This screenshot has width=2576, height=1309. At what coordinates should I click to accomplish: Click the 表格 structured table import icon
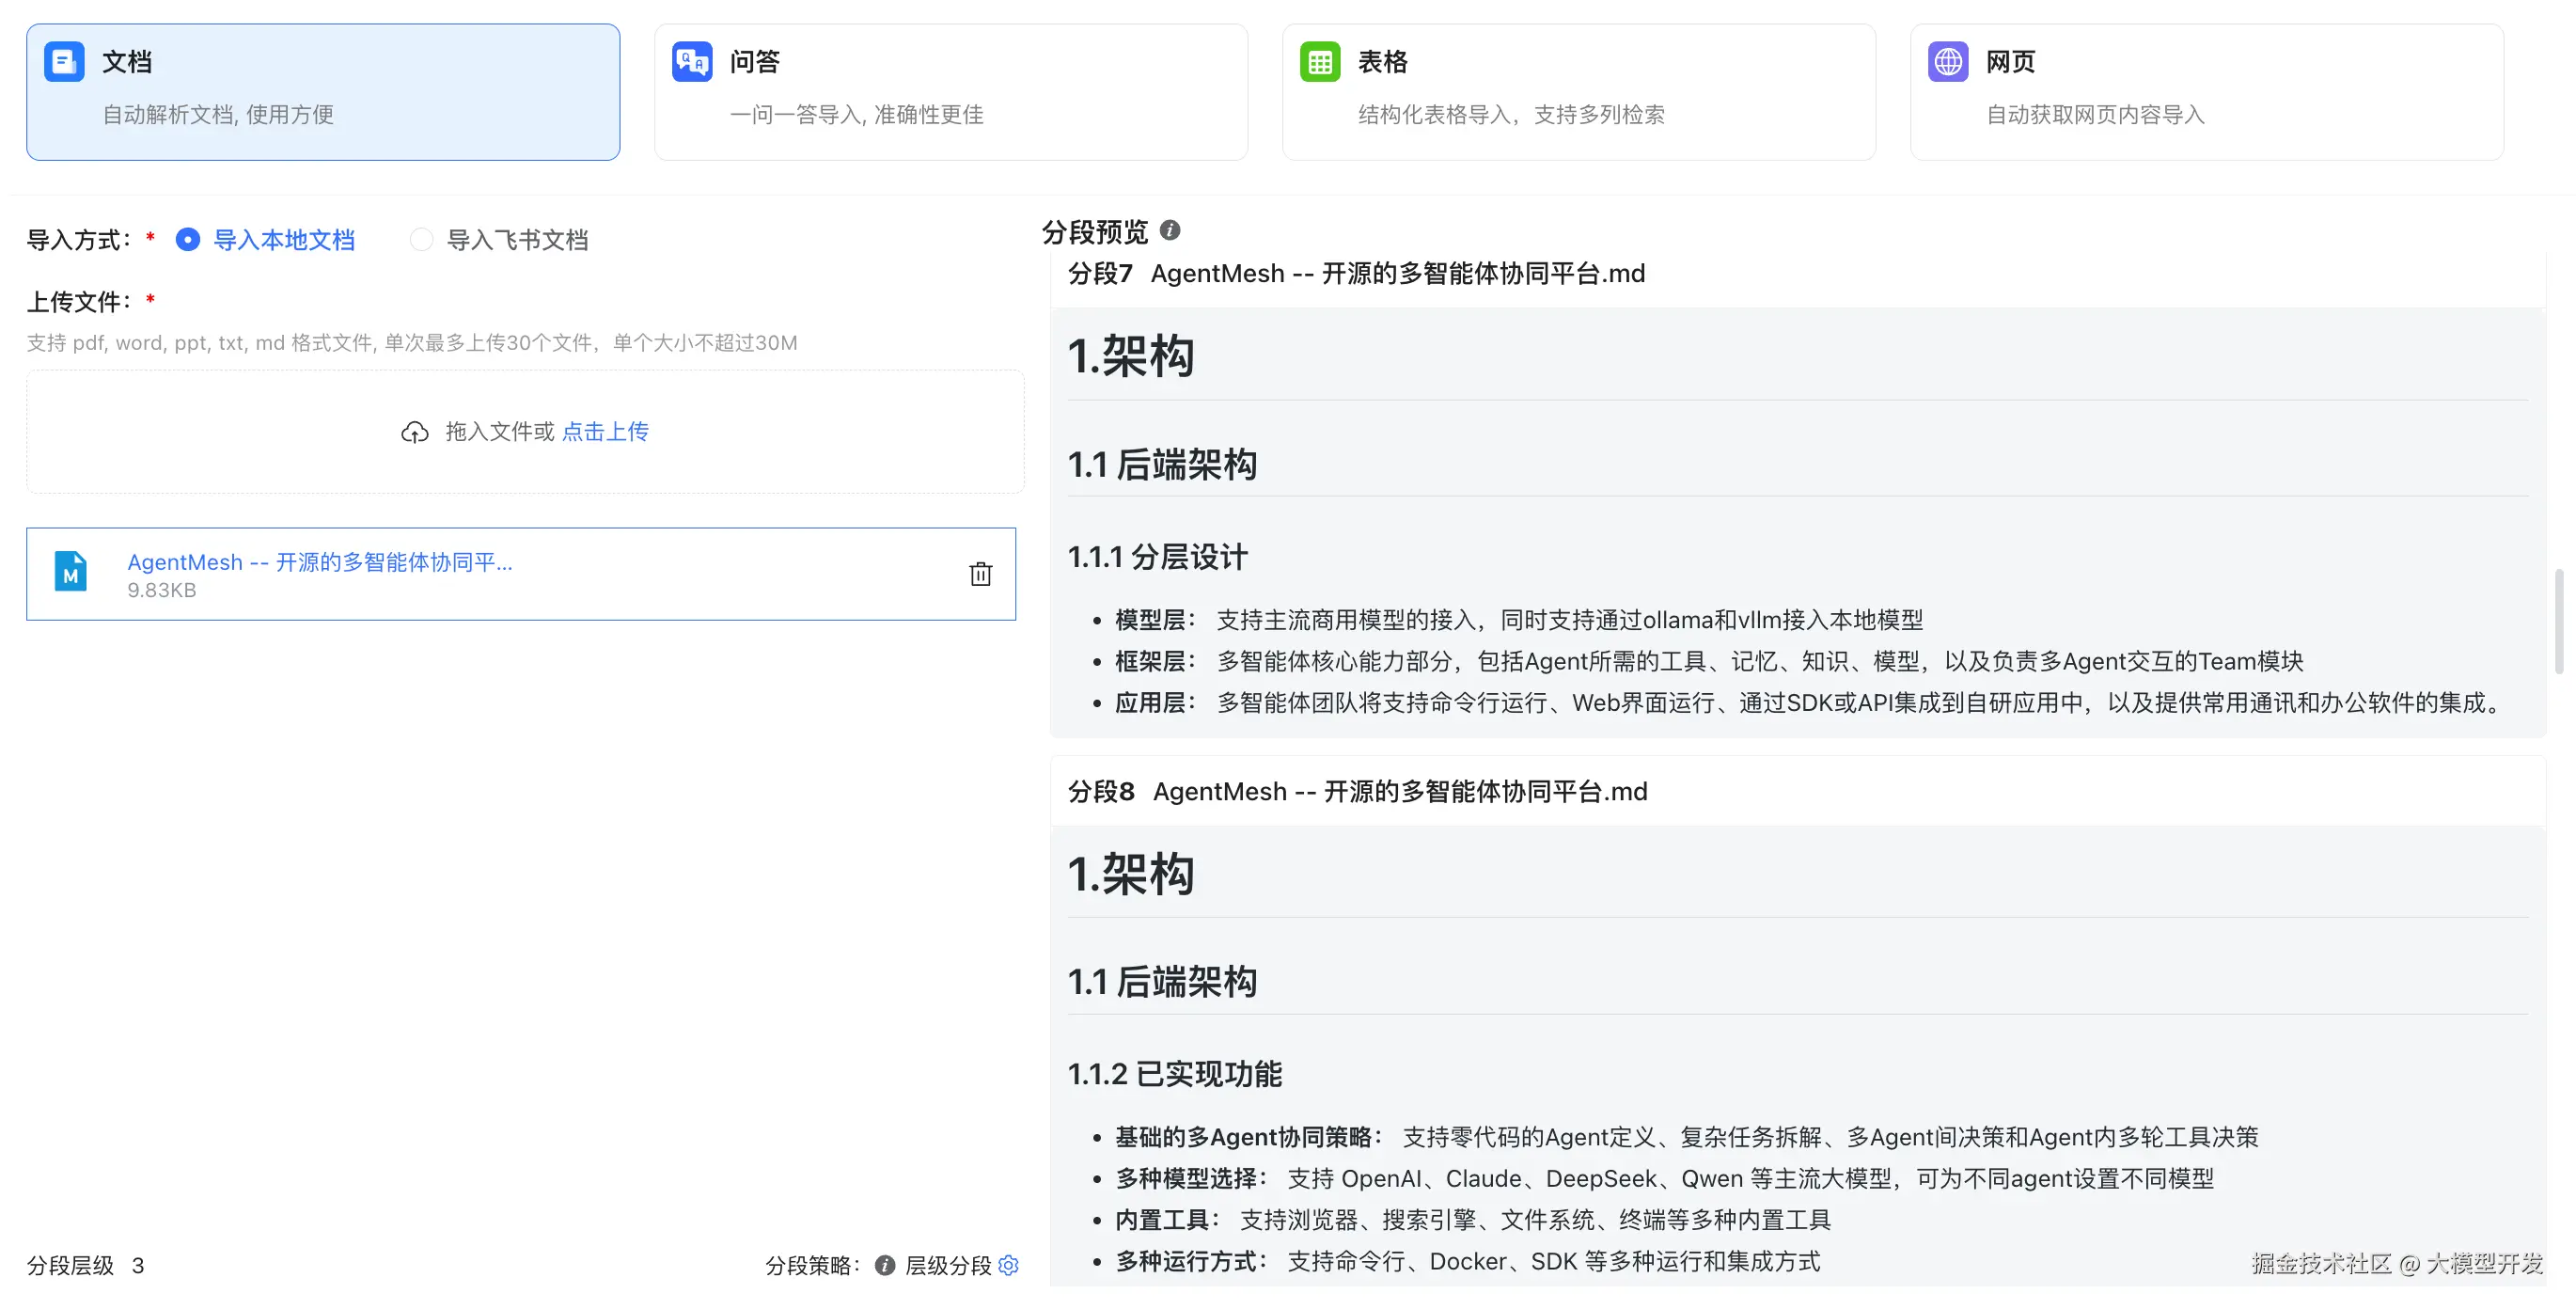pyautogui.click(x=1319, y=61)
